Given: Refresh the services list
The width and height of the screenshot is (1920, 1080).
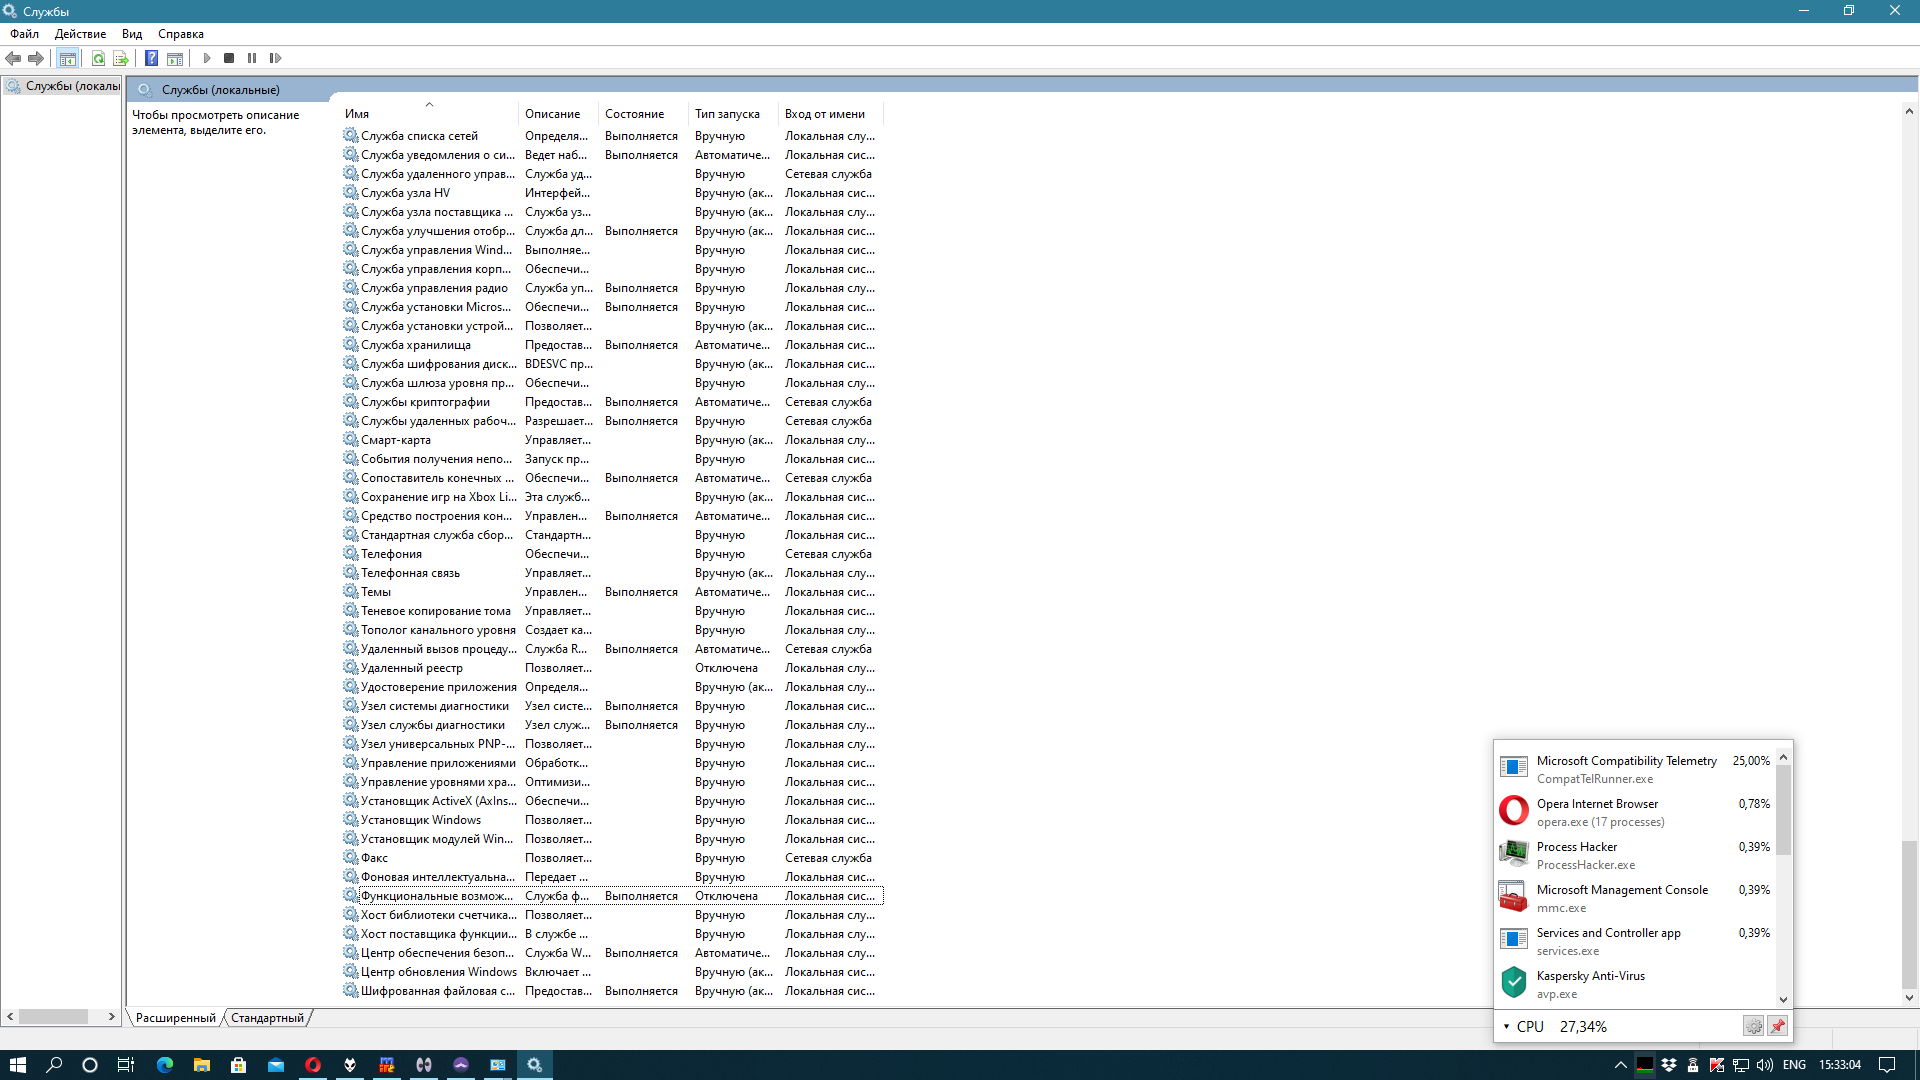Looking at the screenshot, I should (98, 58).
